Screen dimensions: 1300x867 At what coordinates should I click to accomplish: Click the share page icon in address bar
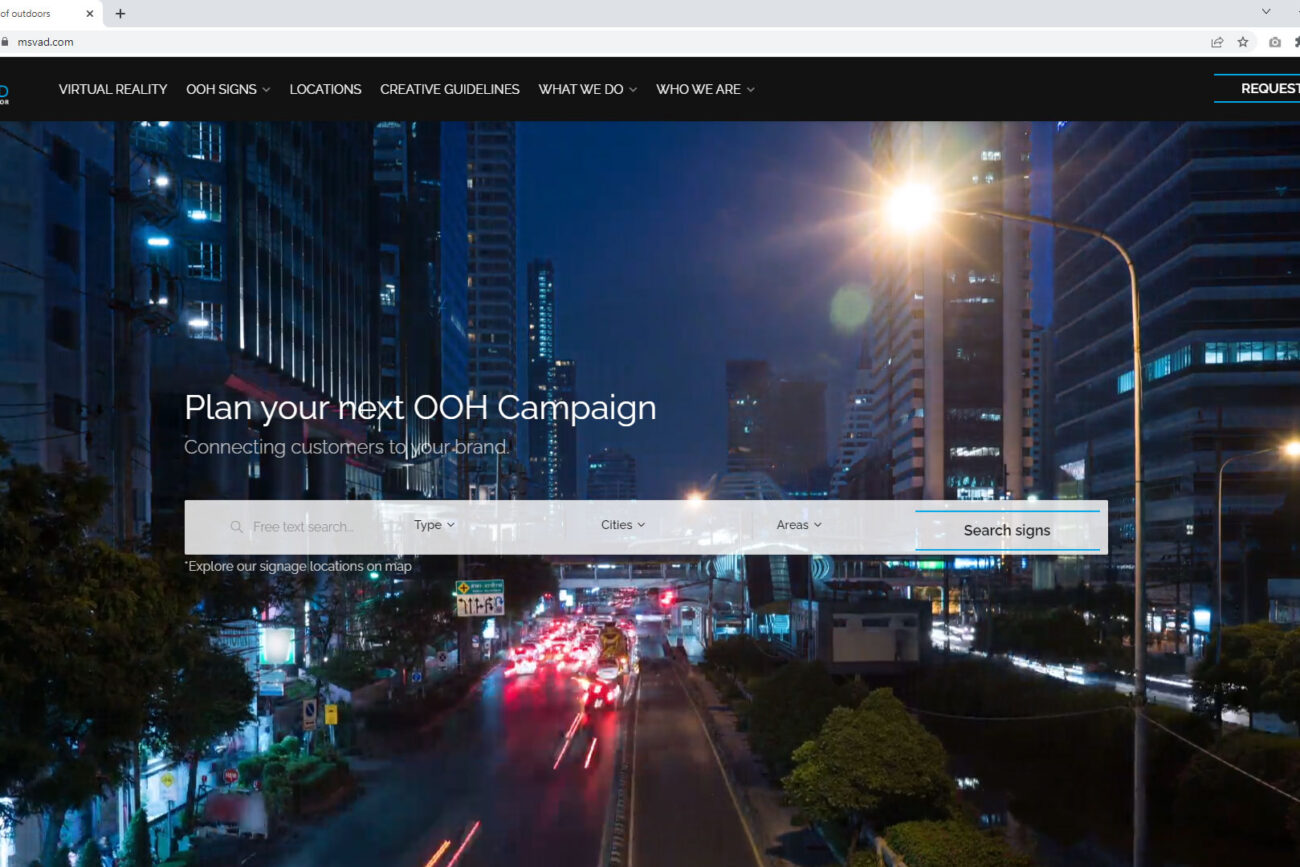[1217, 42]
